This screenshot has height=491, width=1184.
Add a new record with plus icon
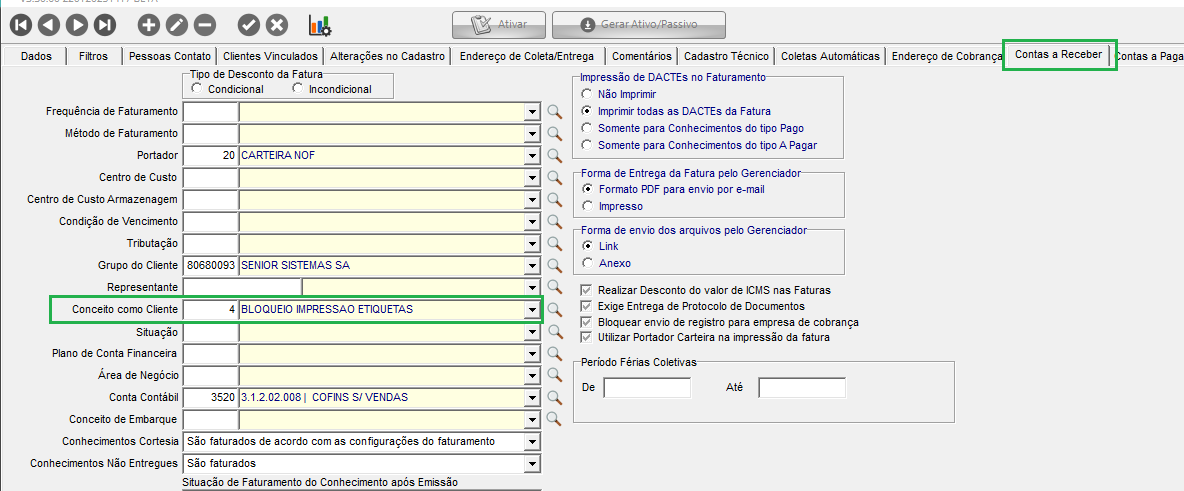pos(148,24)
